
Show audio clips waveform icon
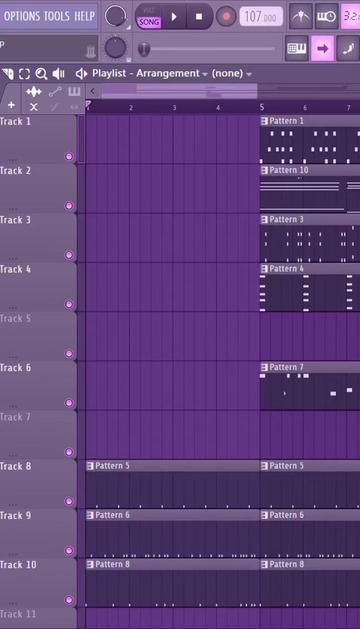[x=34, y=91]
